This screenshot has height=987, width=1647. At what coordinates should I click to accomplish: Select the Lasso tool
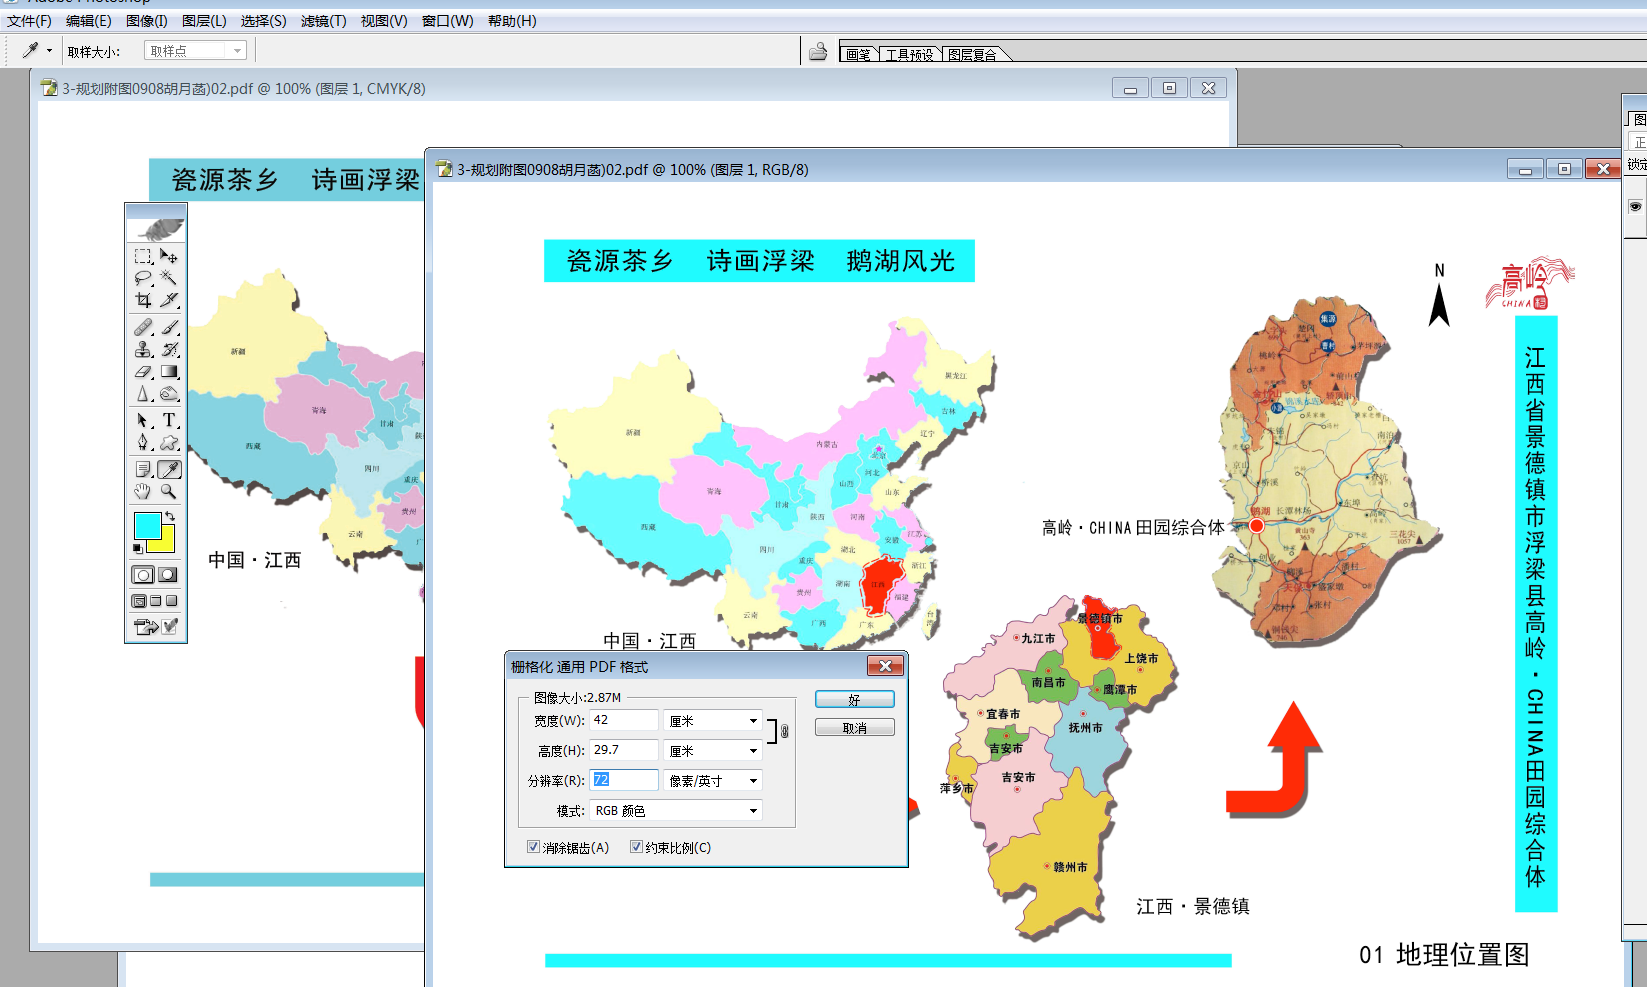coord(143,278)
